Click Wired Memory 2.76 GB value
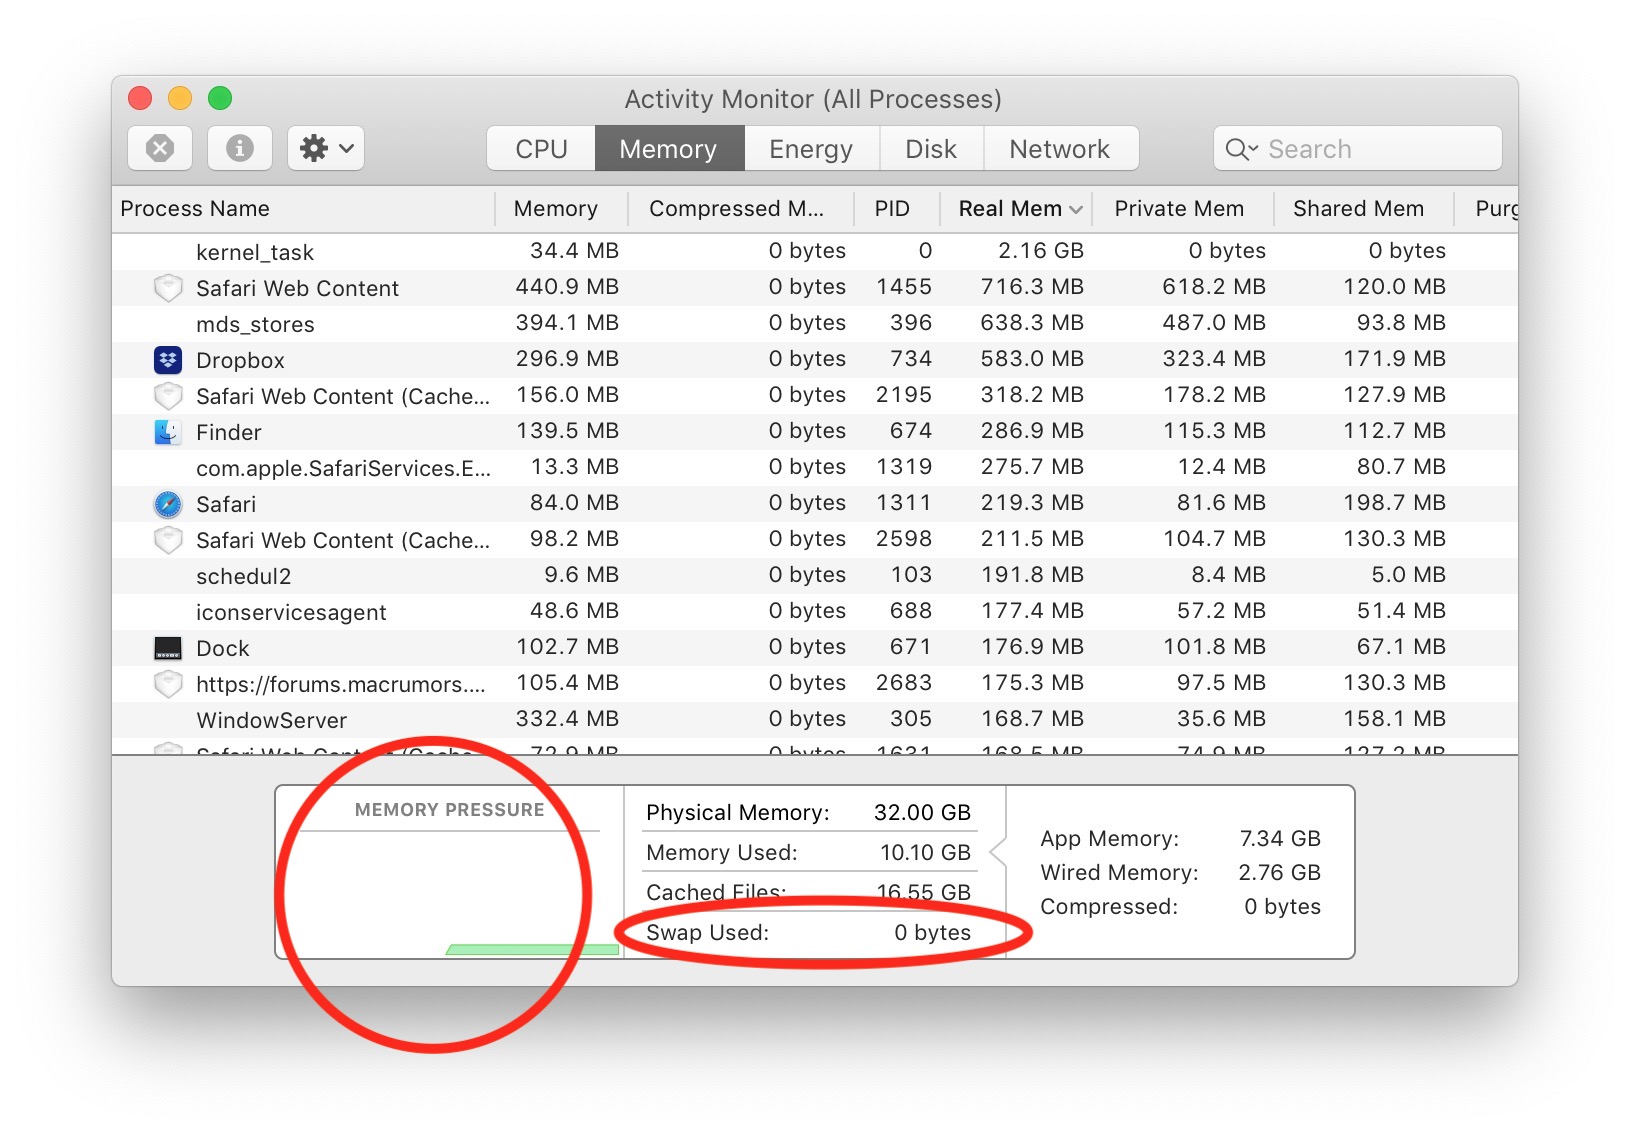Viewport: 1630px width, 1134px height. (x=1280, y=873)
